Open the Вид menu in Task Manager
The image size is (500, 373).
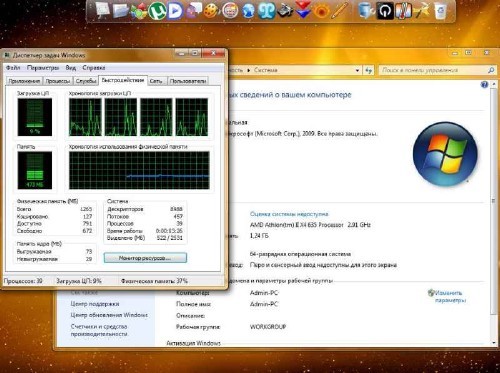[71, 68]
